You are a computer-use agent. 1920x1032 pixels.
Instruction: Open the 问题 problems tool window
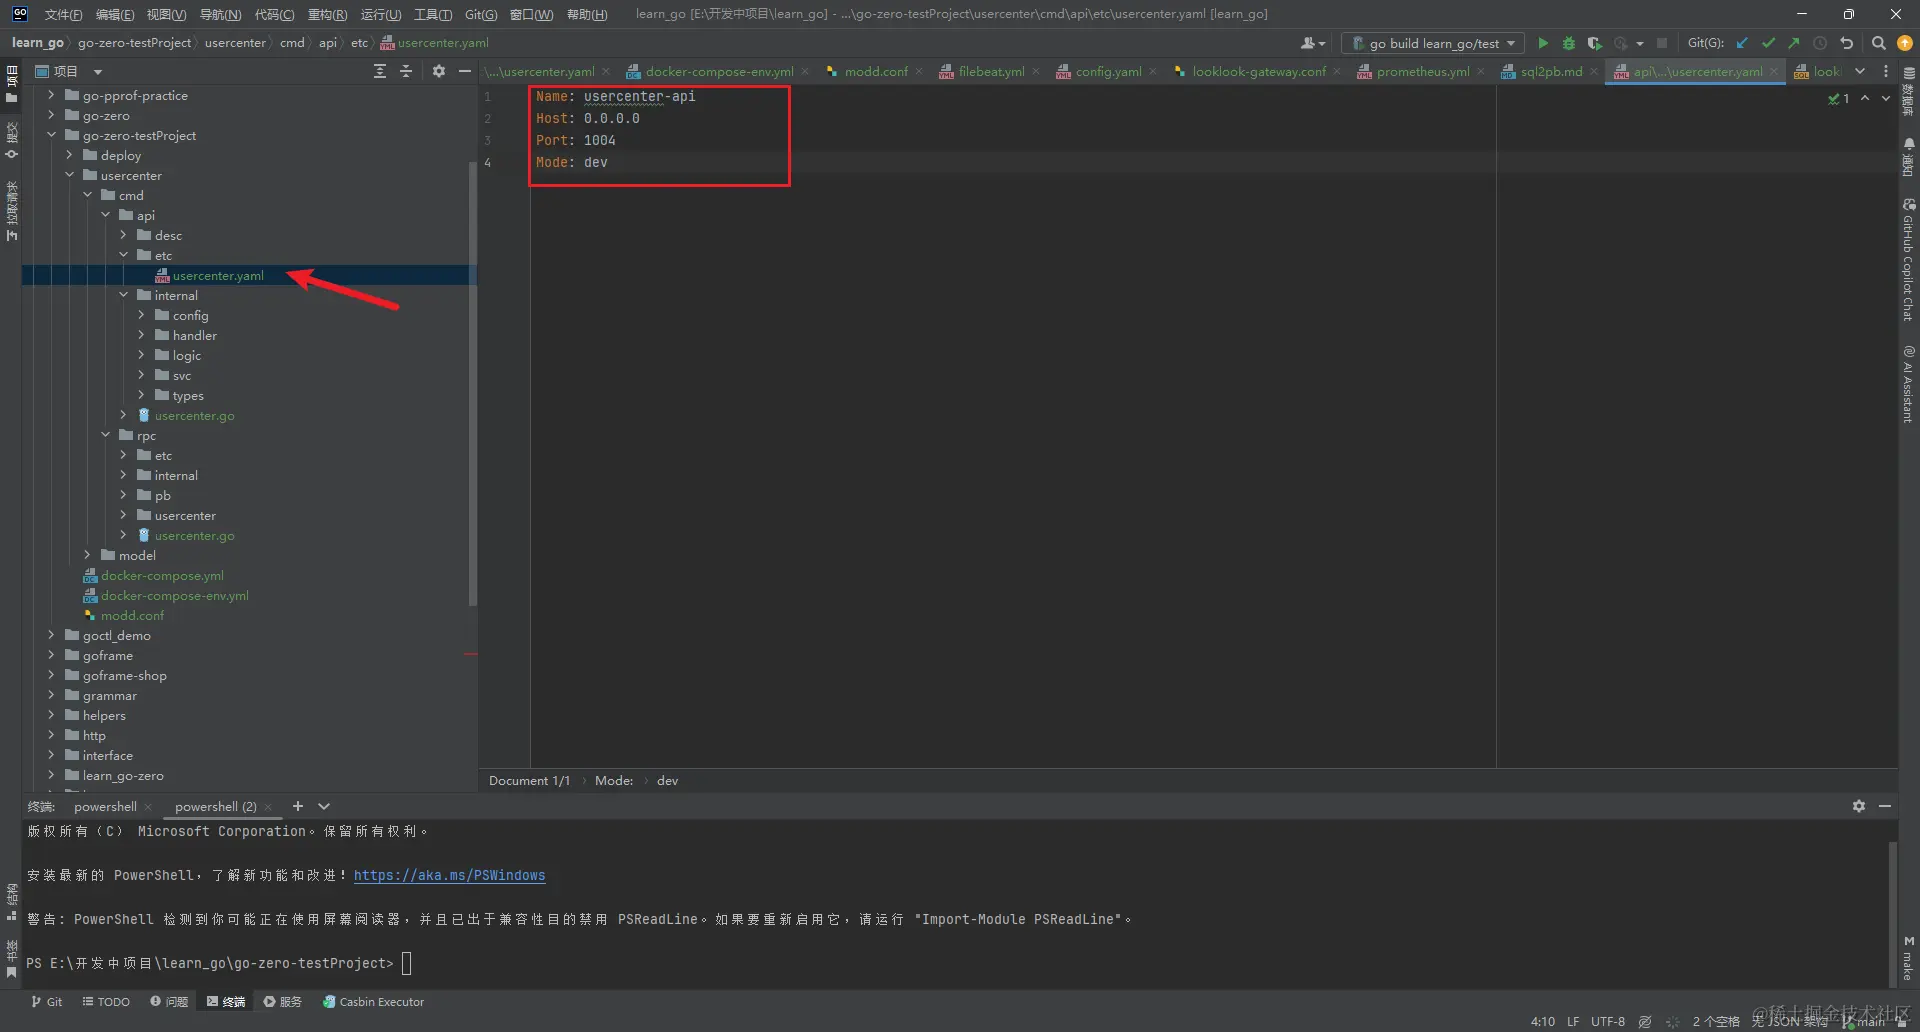point(169,1002)
